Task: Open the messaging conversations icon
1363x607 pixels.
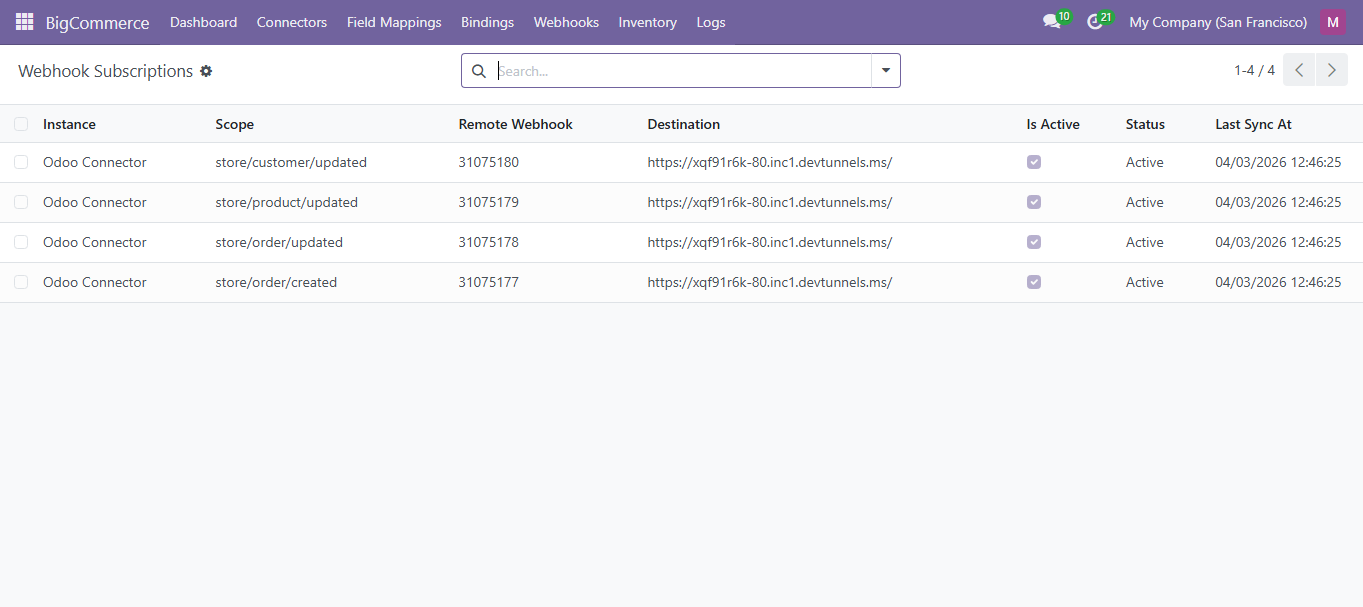Action: [1052, 22]
